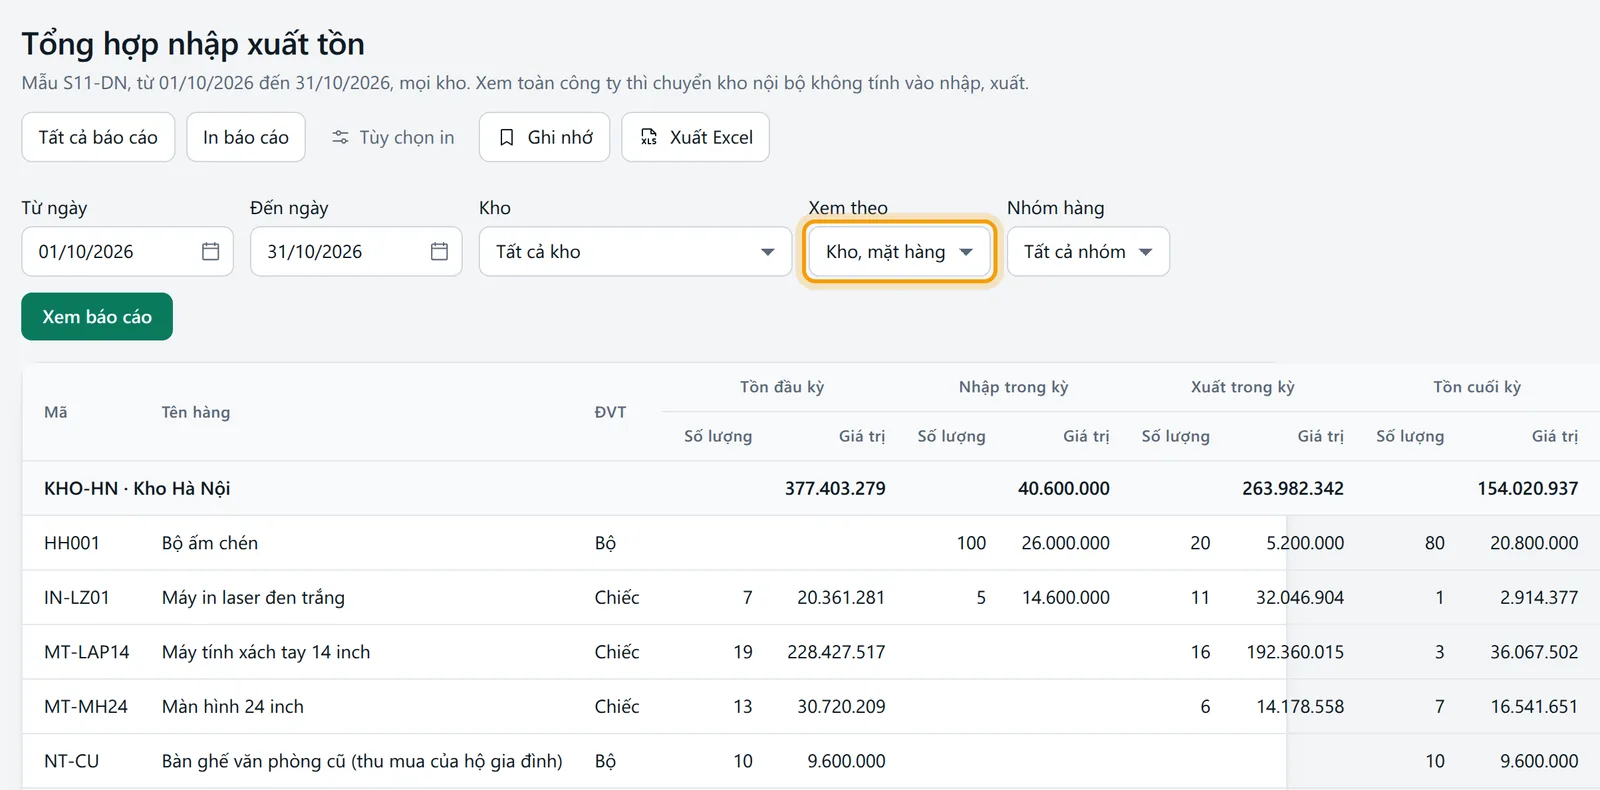Click item code HH001

coord(72,543)
